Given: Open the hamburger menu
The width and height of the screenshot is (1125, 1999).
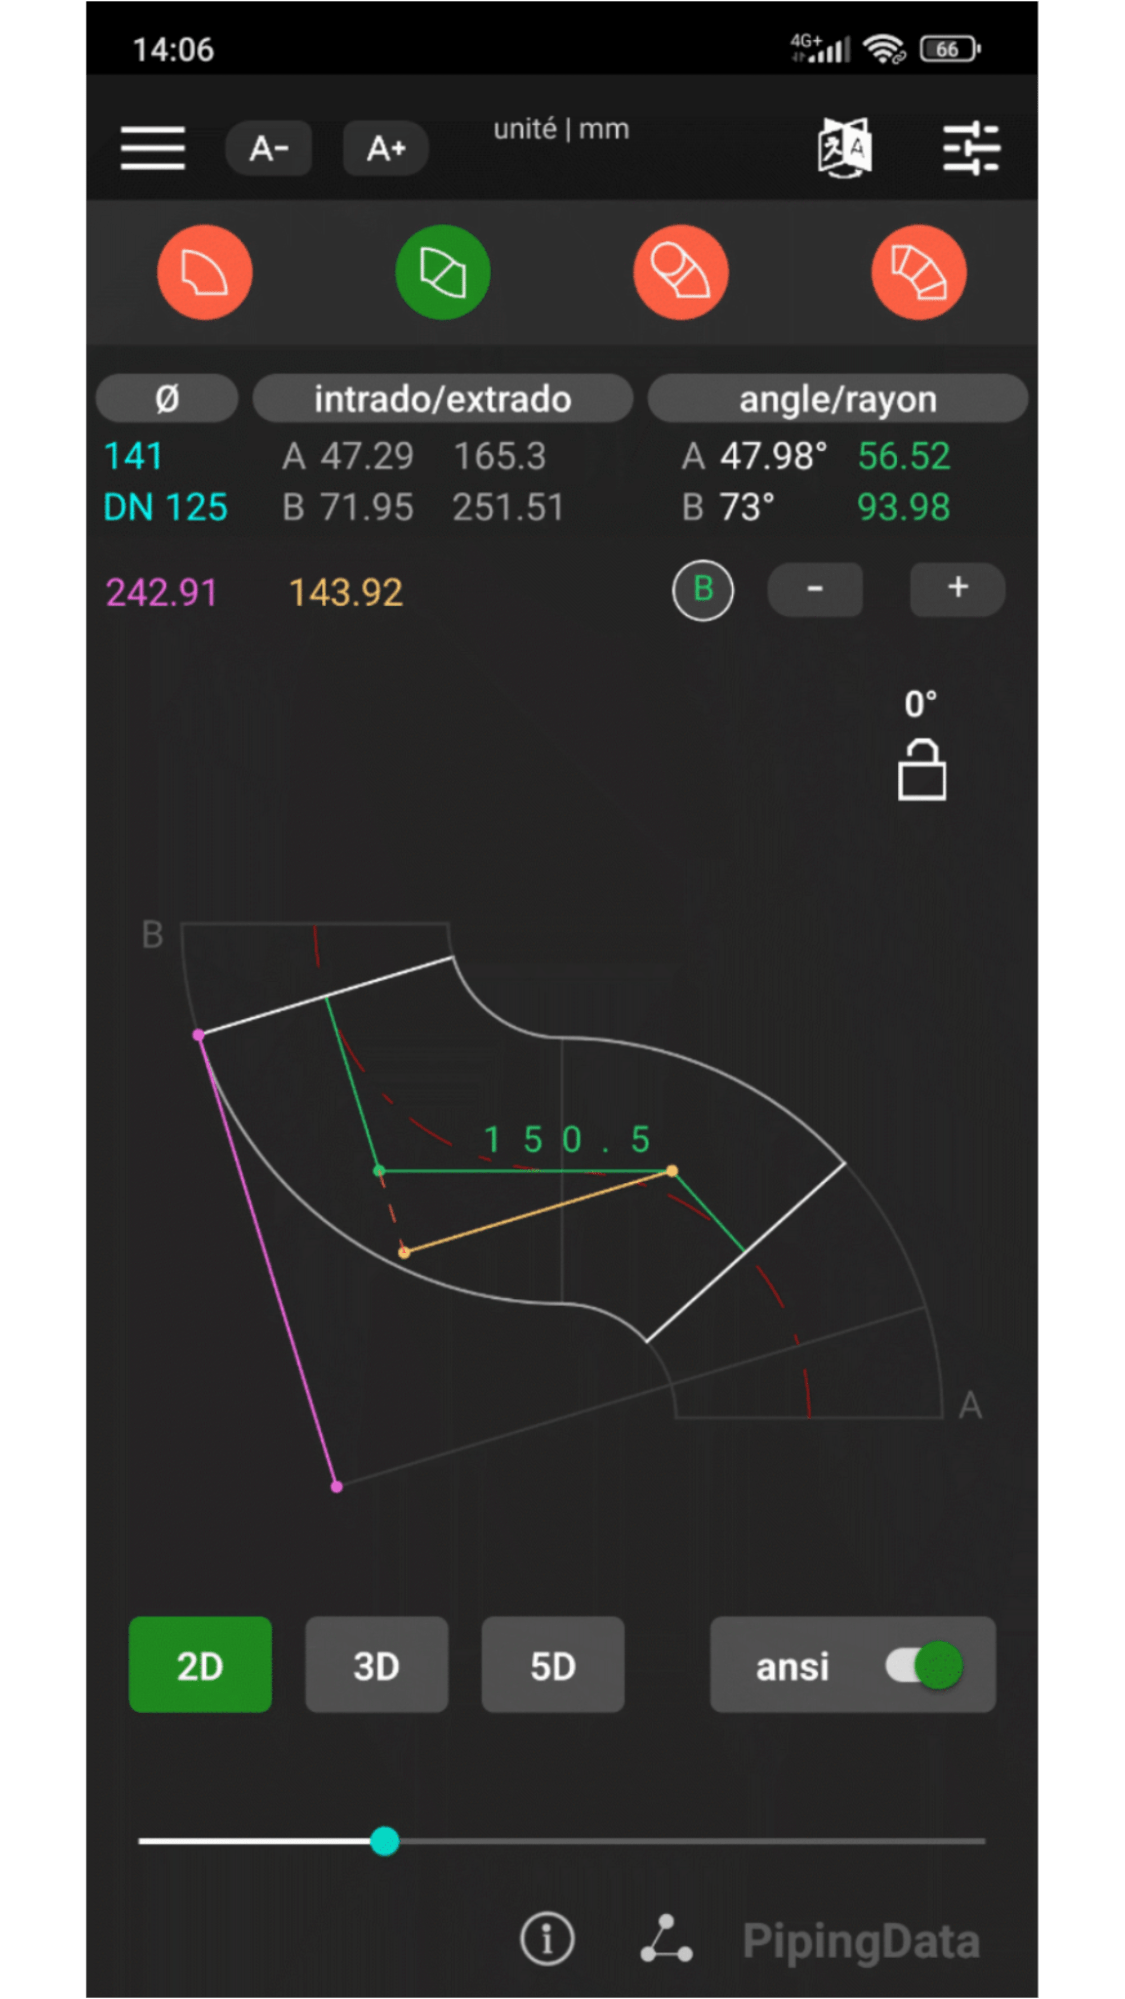Looking at the screenshot, I should pyautogui.click(x=153, y=148).
